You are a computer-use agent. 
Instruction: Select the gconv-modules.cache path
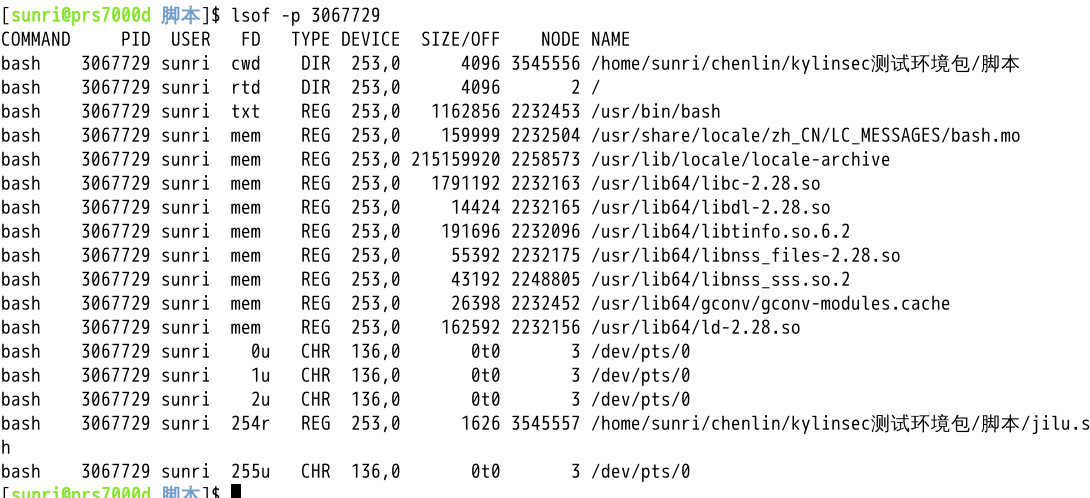[x=770, y=303]
